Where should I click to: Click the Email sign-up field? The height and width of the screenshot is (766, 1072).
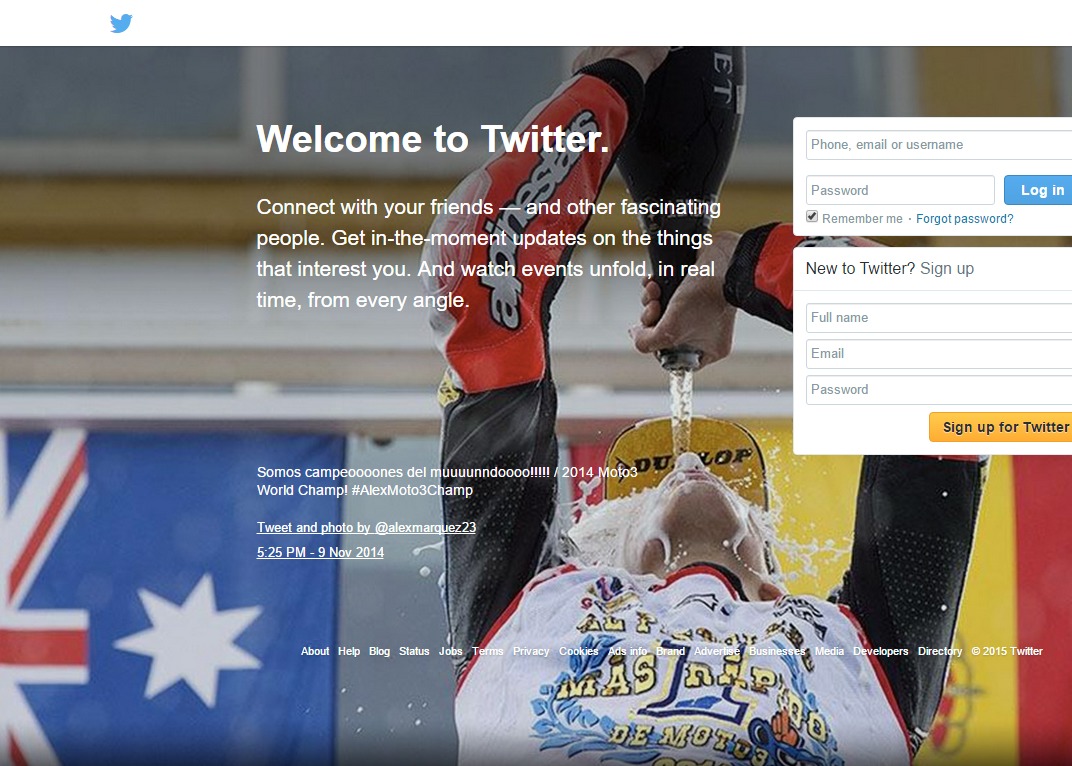939,354
